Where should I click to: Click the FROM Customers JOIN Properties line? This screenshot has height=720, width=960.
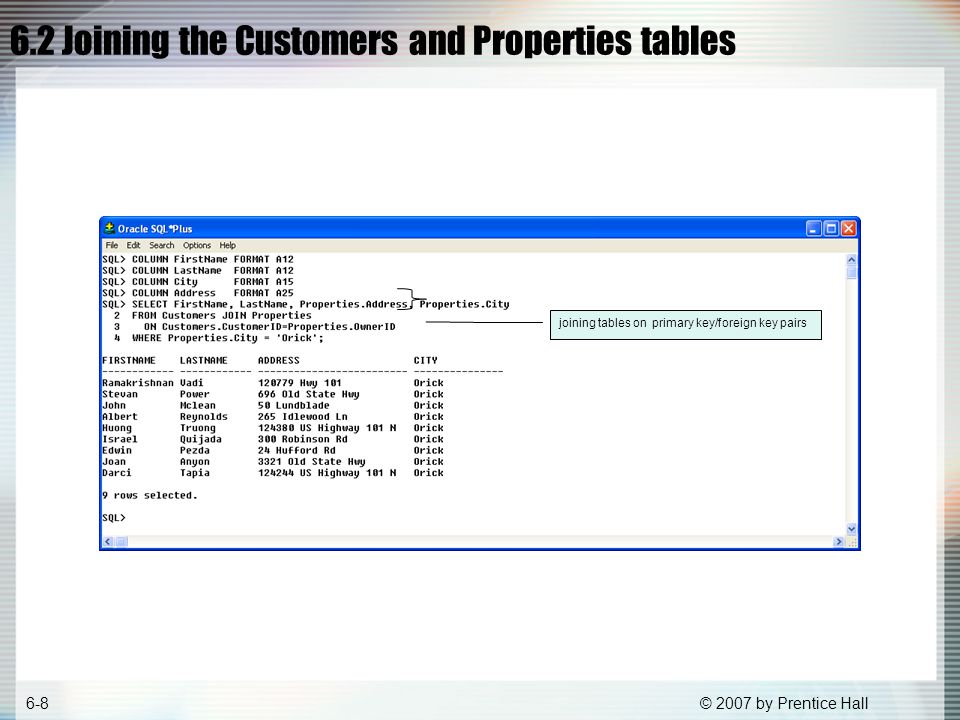click(212, 316)
